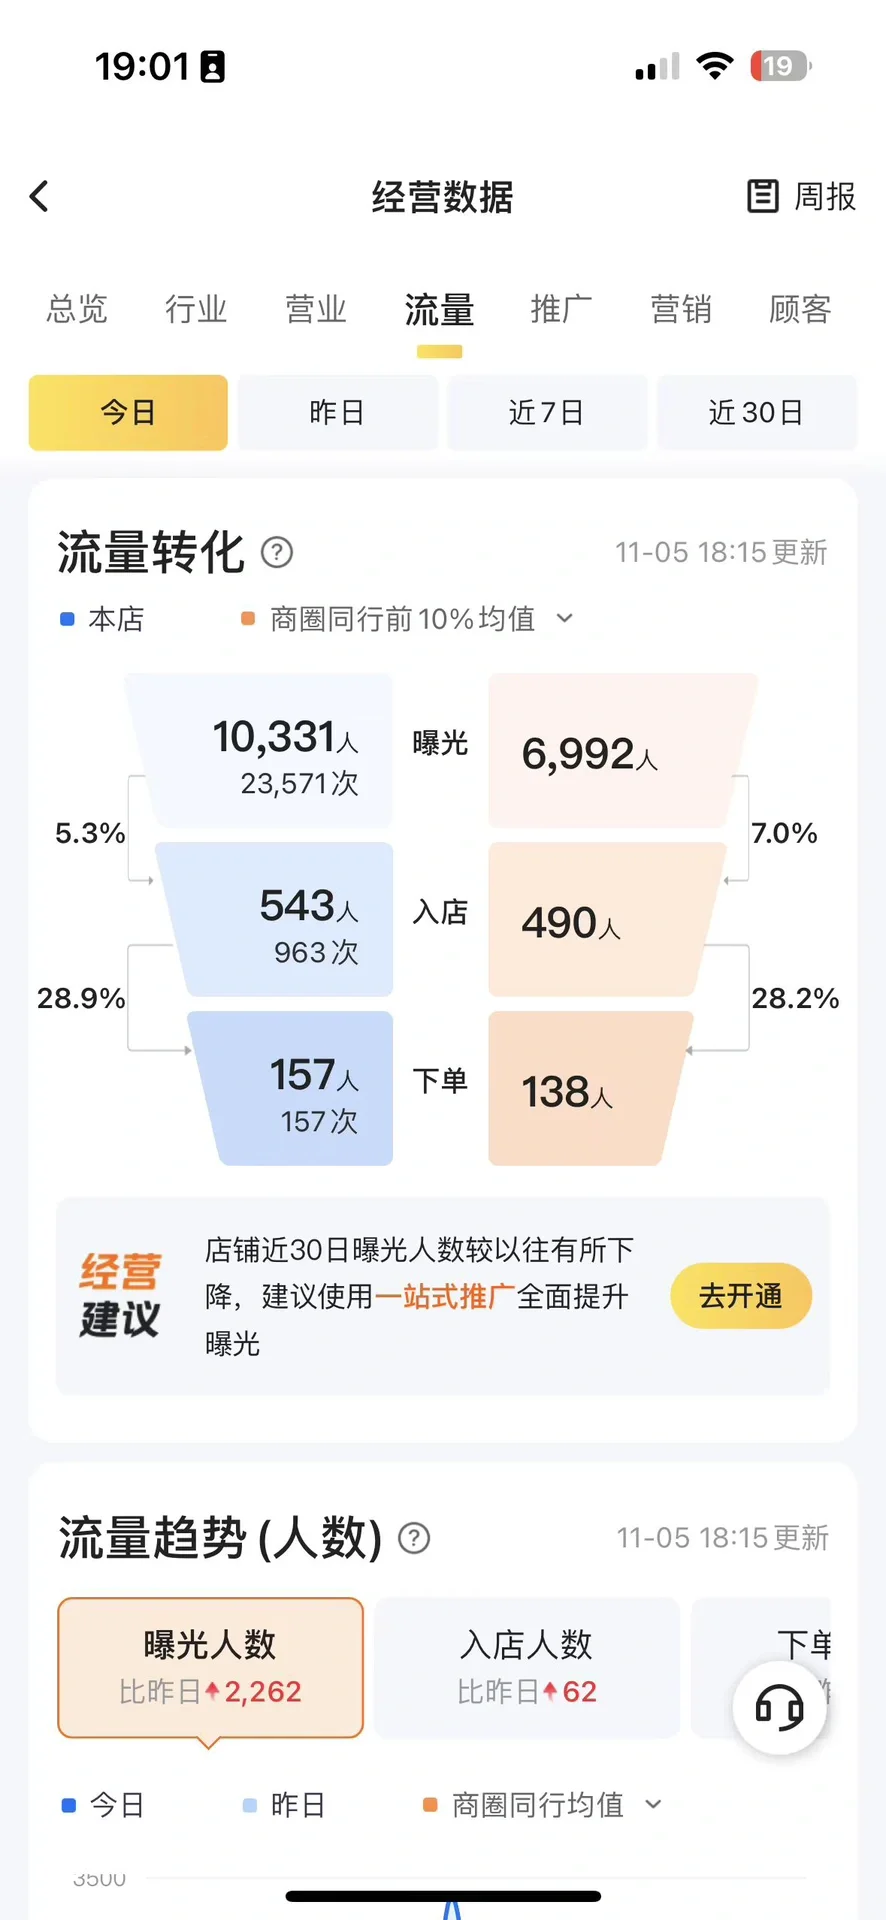This screenshot has width=886, height=1920.
Task: Tap help icon beside 流量转化
Action: (277, 552)
